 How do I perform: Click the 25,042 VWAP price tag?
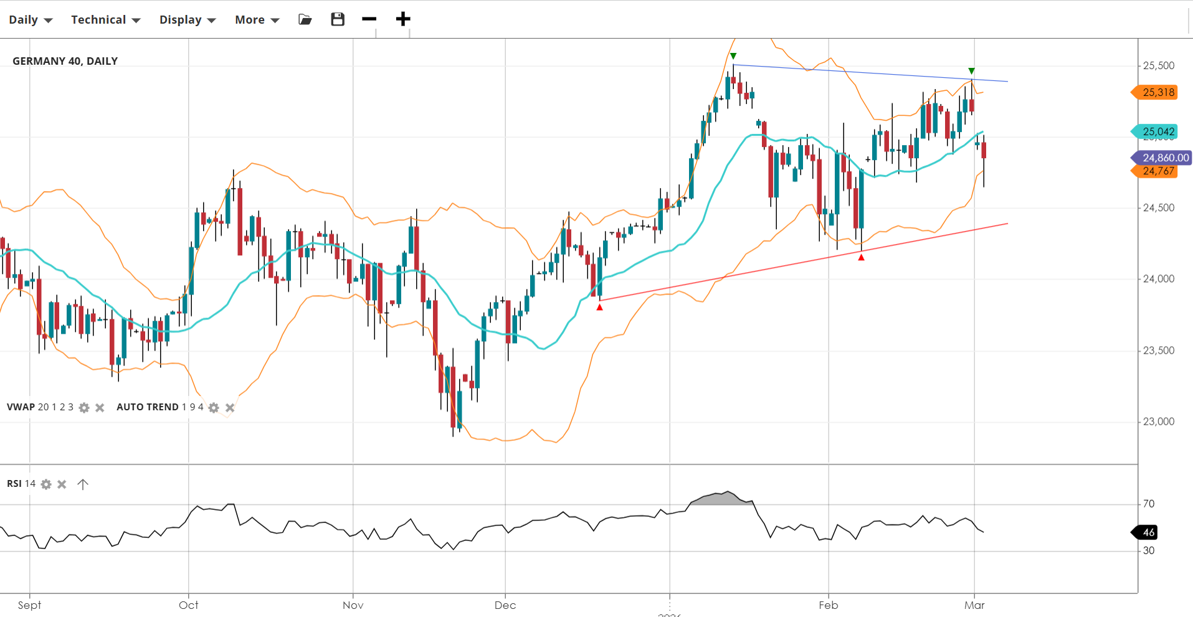1157,132
